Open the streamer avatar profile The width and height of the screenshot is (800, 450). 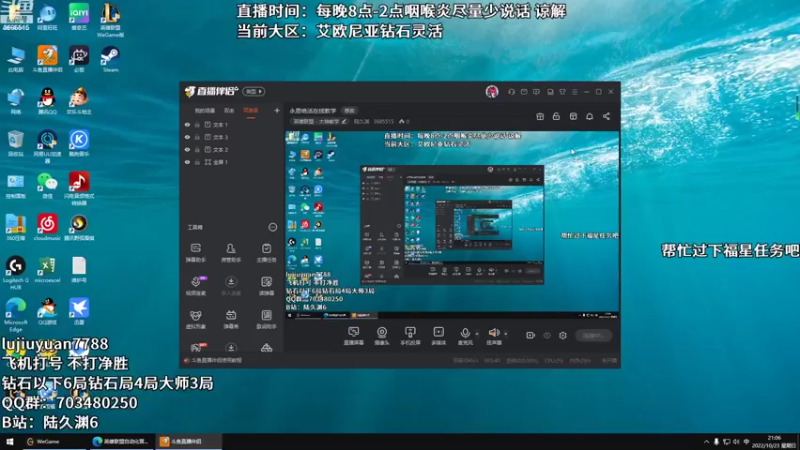(492, 92)
